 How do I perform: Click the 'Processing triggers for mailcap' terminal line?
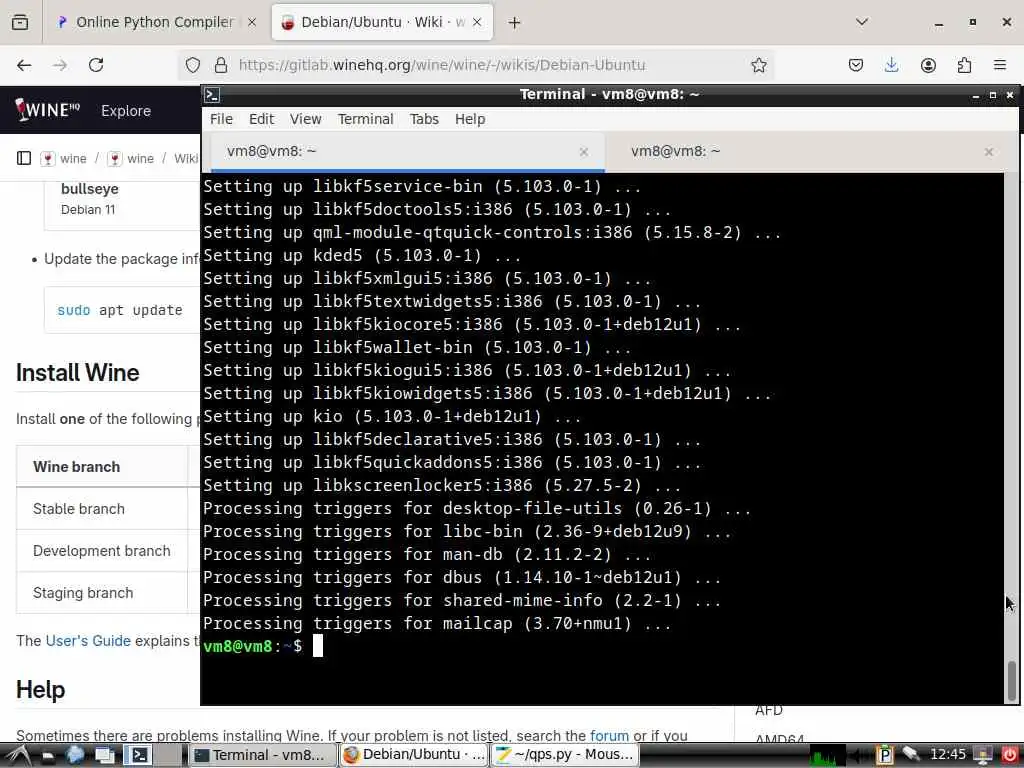coord(437,624)
